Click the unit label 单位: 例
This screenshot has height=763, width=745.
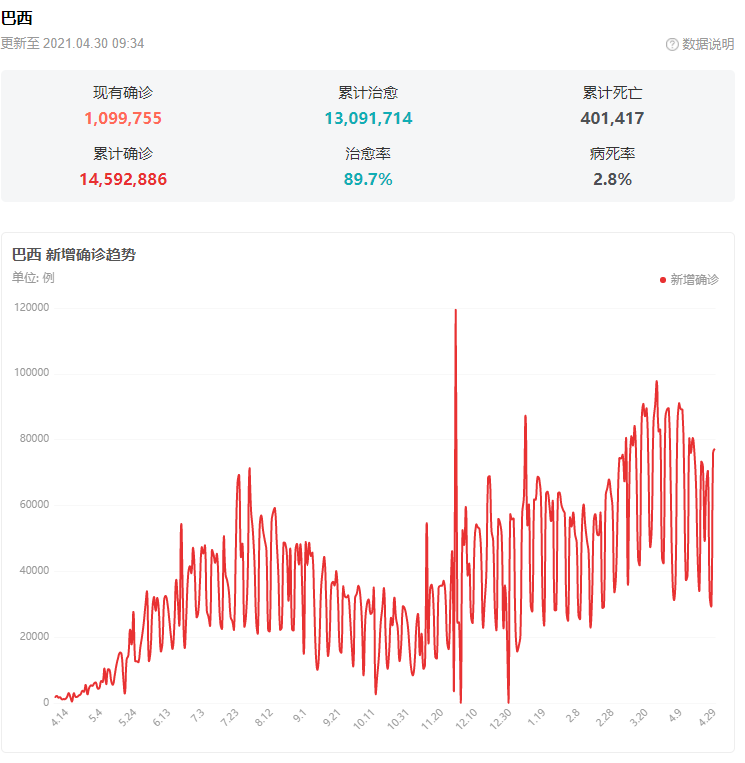(33, 278)
